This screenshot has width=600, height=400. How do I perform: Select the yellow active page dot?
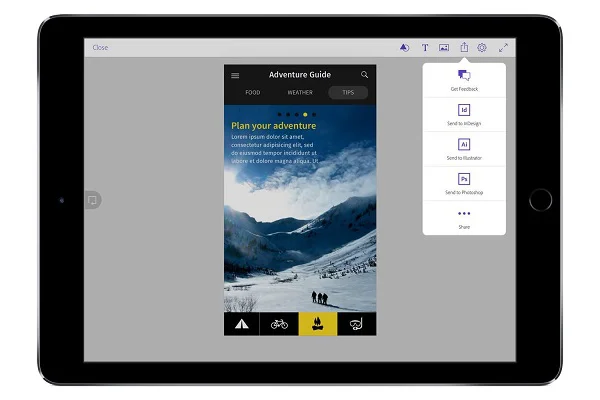(305, 114)
